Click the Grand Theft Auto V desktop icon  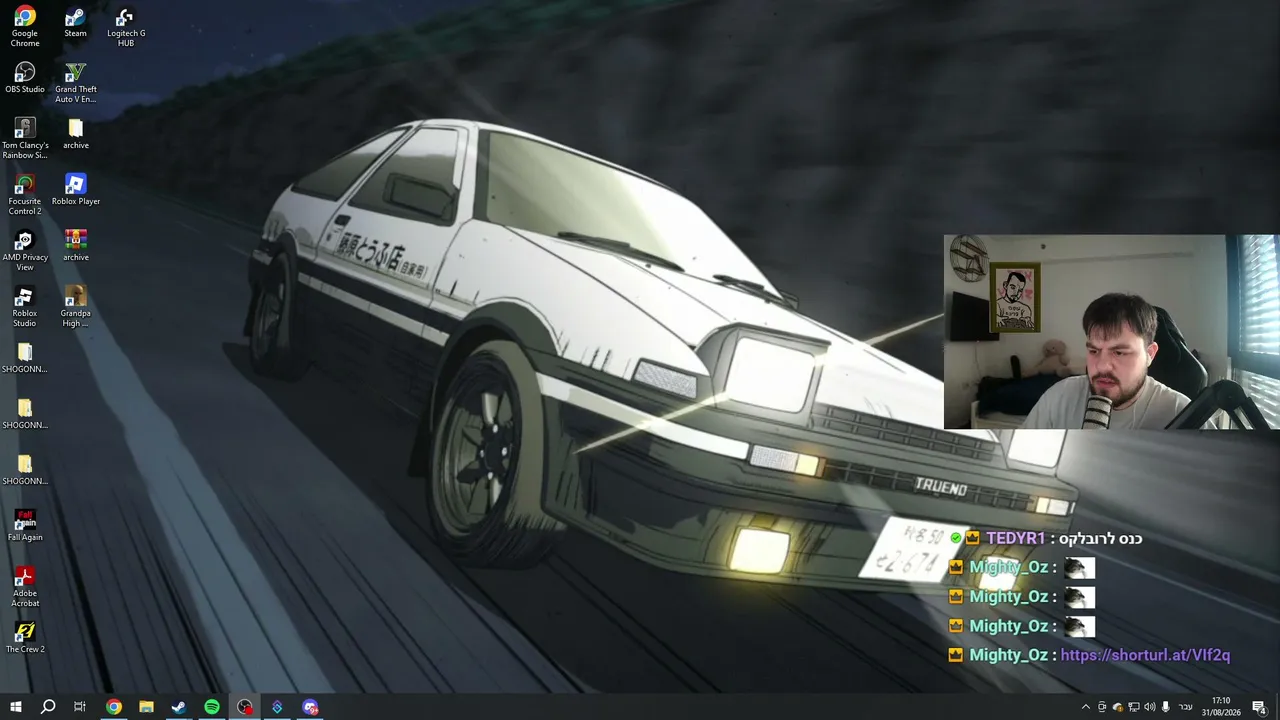[75, 83]
